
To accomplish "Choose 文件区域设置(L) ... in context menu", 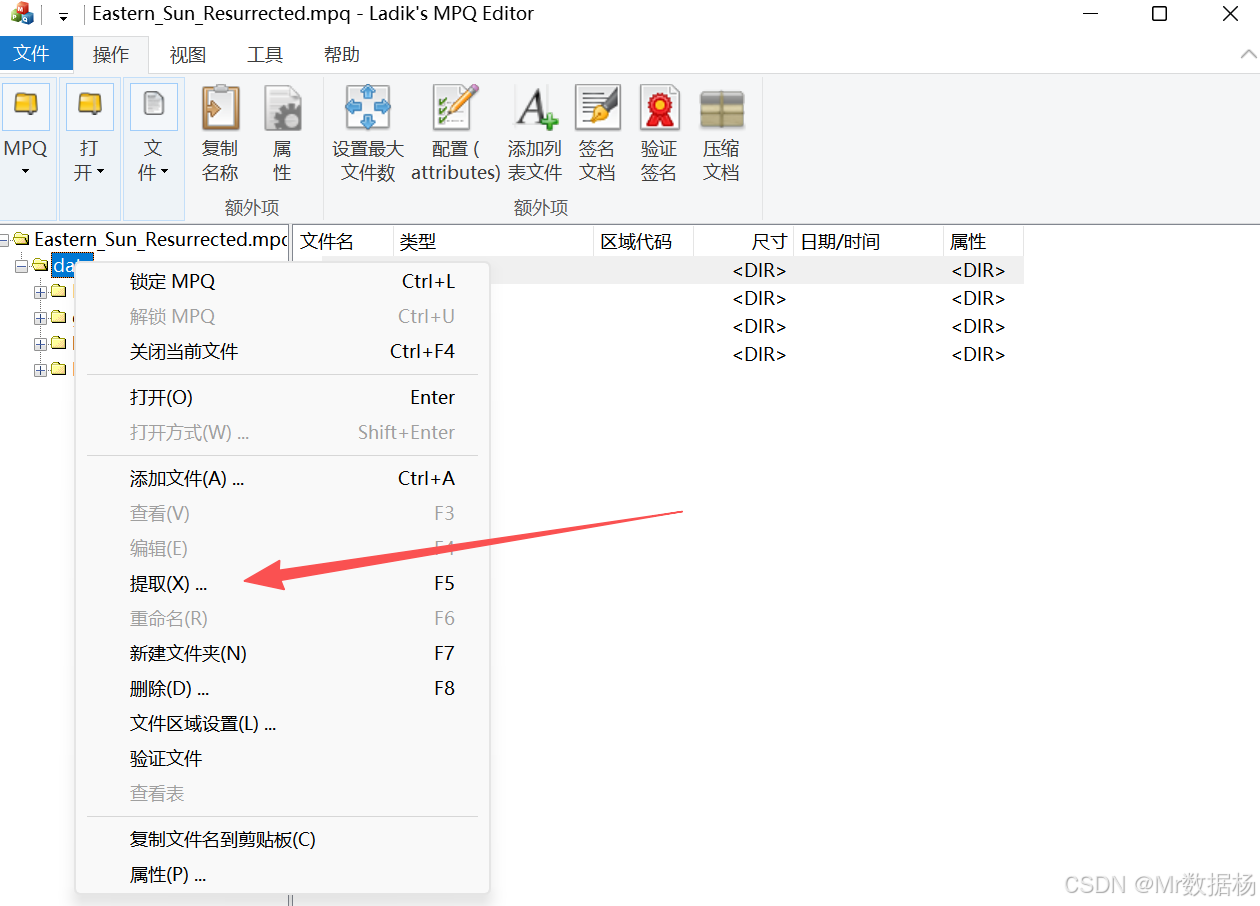I will (x=282, y=724).
